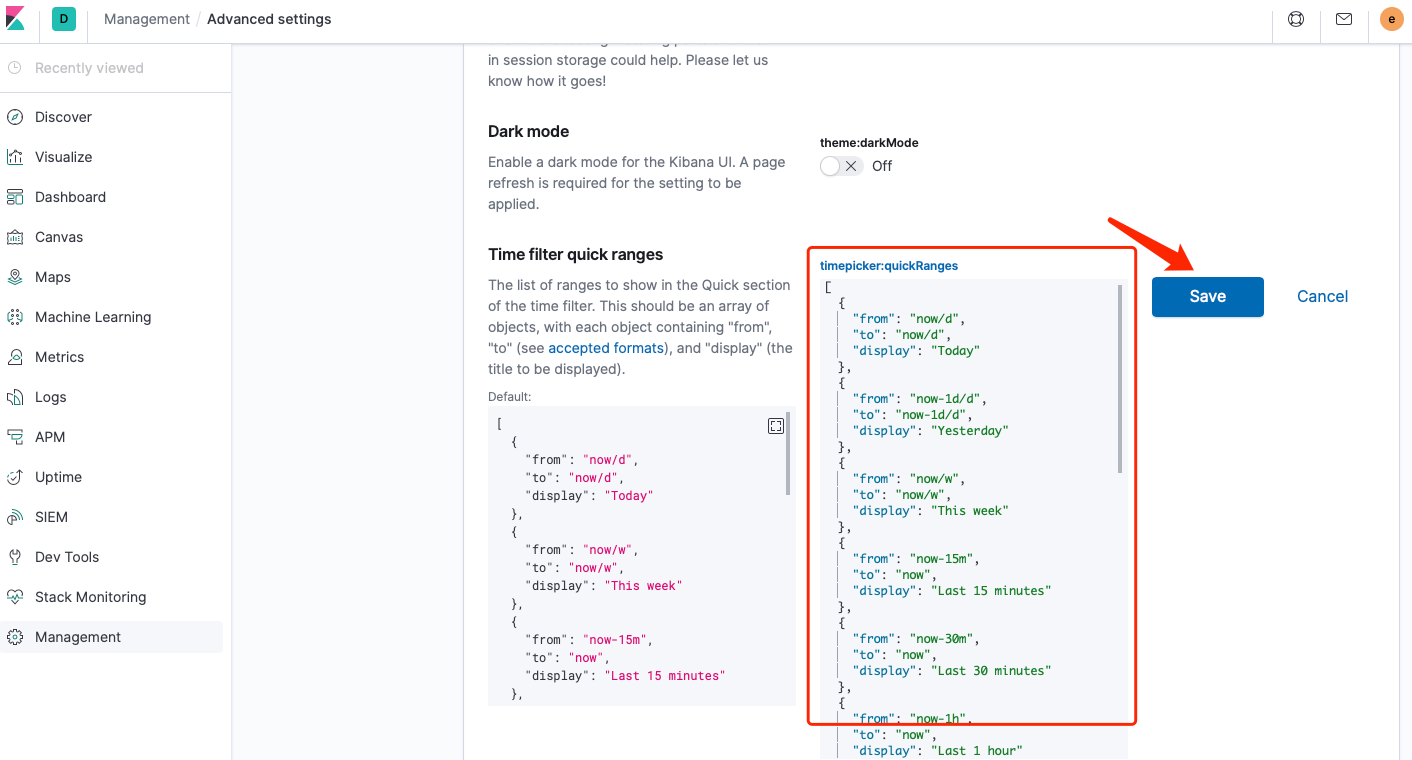
Task: Select Visualize in the navigation menu
Action: point(63,157)
